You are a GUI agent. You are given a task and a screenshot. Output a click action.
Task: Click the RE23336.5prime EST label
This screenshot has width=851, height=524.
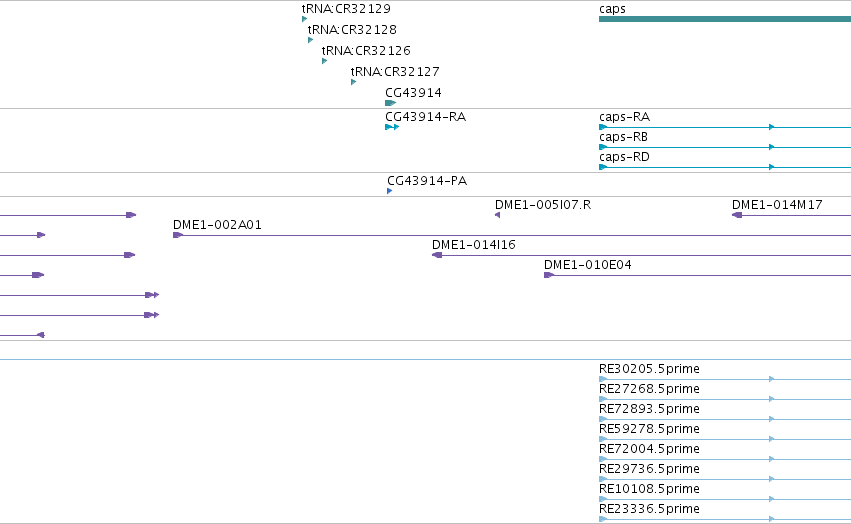[649, 509]
